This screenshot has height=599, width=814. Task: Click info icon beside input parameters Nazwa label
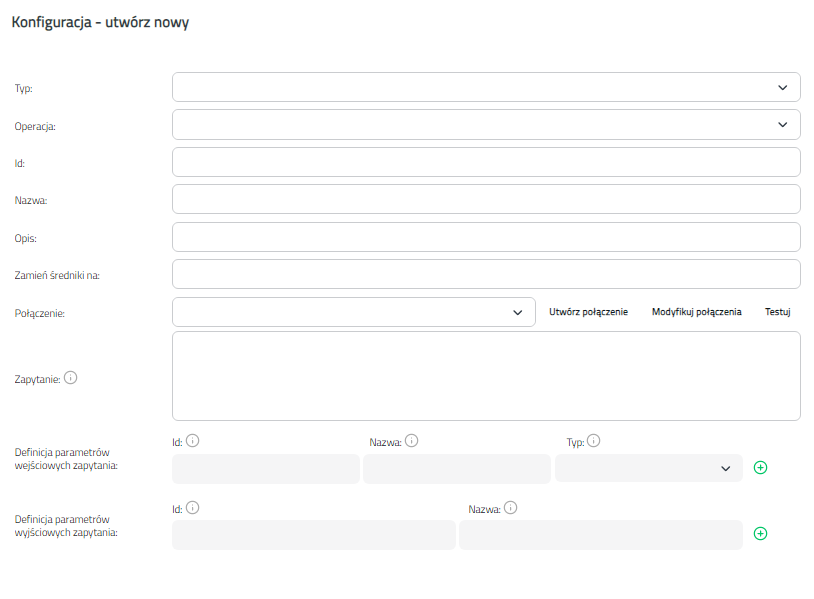click(x=412, y=441)
